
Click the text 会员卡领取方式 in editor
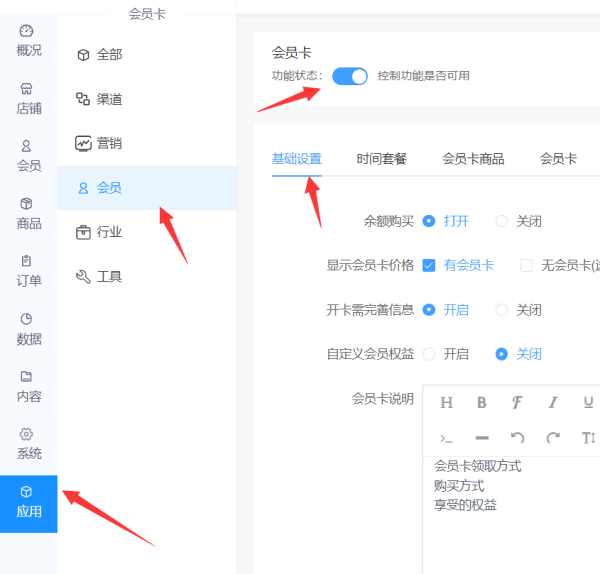(477, 466)
